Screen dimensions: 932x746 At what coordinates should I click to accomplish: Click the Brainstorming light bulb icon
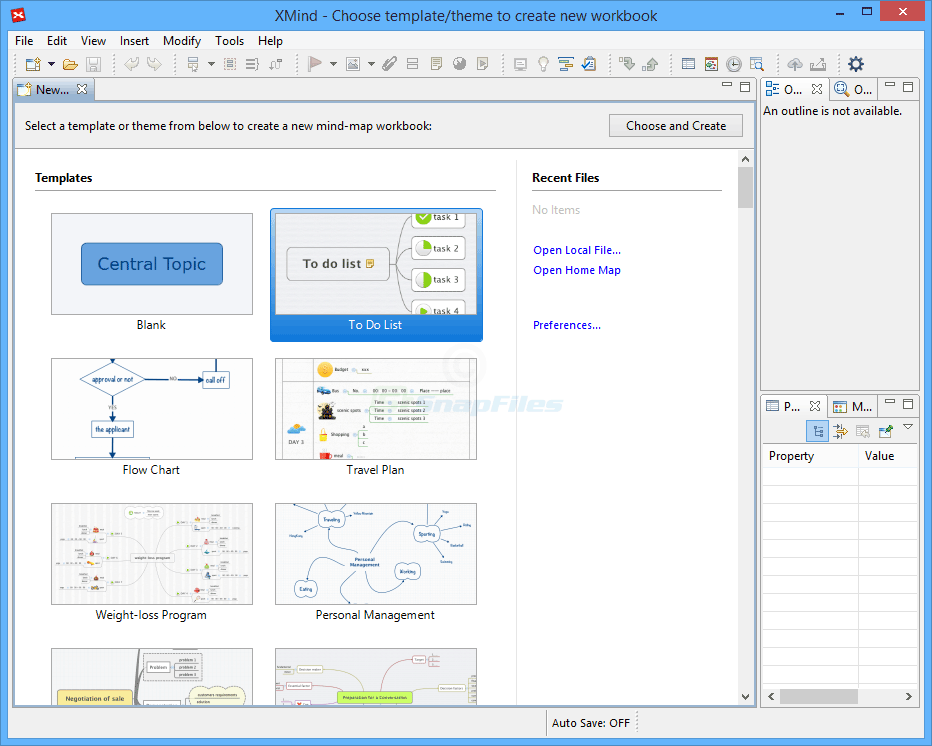(x=543, y=64)
